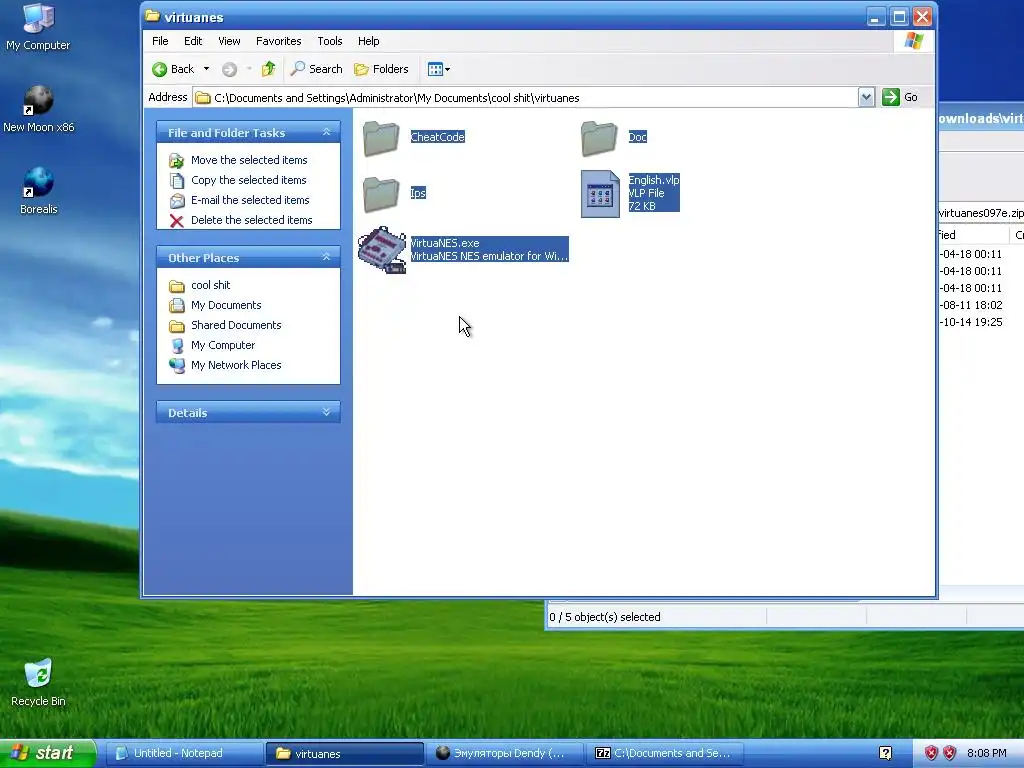Image resolution: width=1024 pixels, height=768 pixels.
Task: Toggle the Folders pane button
Action: tap(381, 69)
